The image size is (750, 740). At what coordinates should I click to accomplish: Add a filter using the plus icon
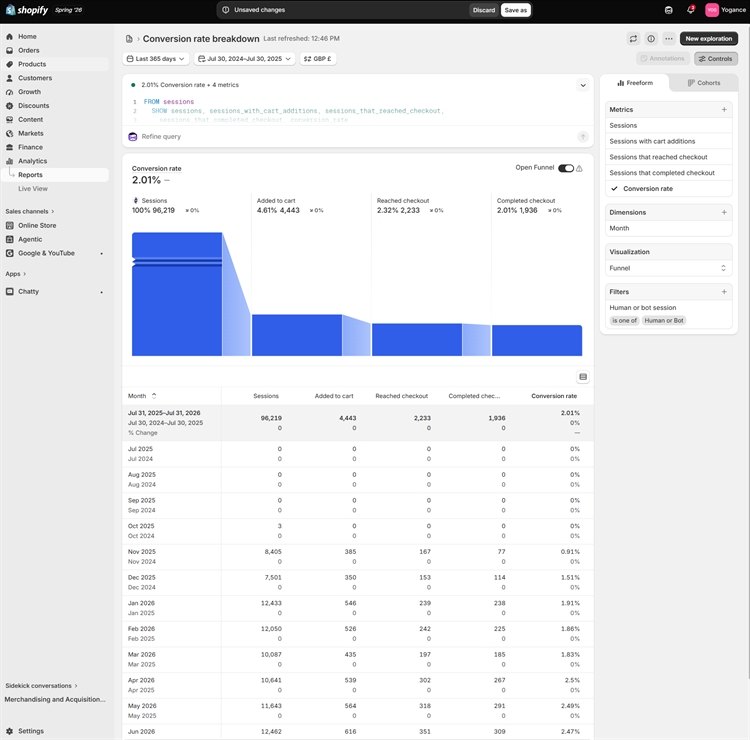point(724,292)
